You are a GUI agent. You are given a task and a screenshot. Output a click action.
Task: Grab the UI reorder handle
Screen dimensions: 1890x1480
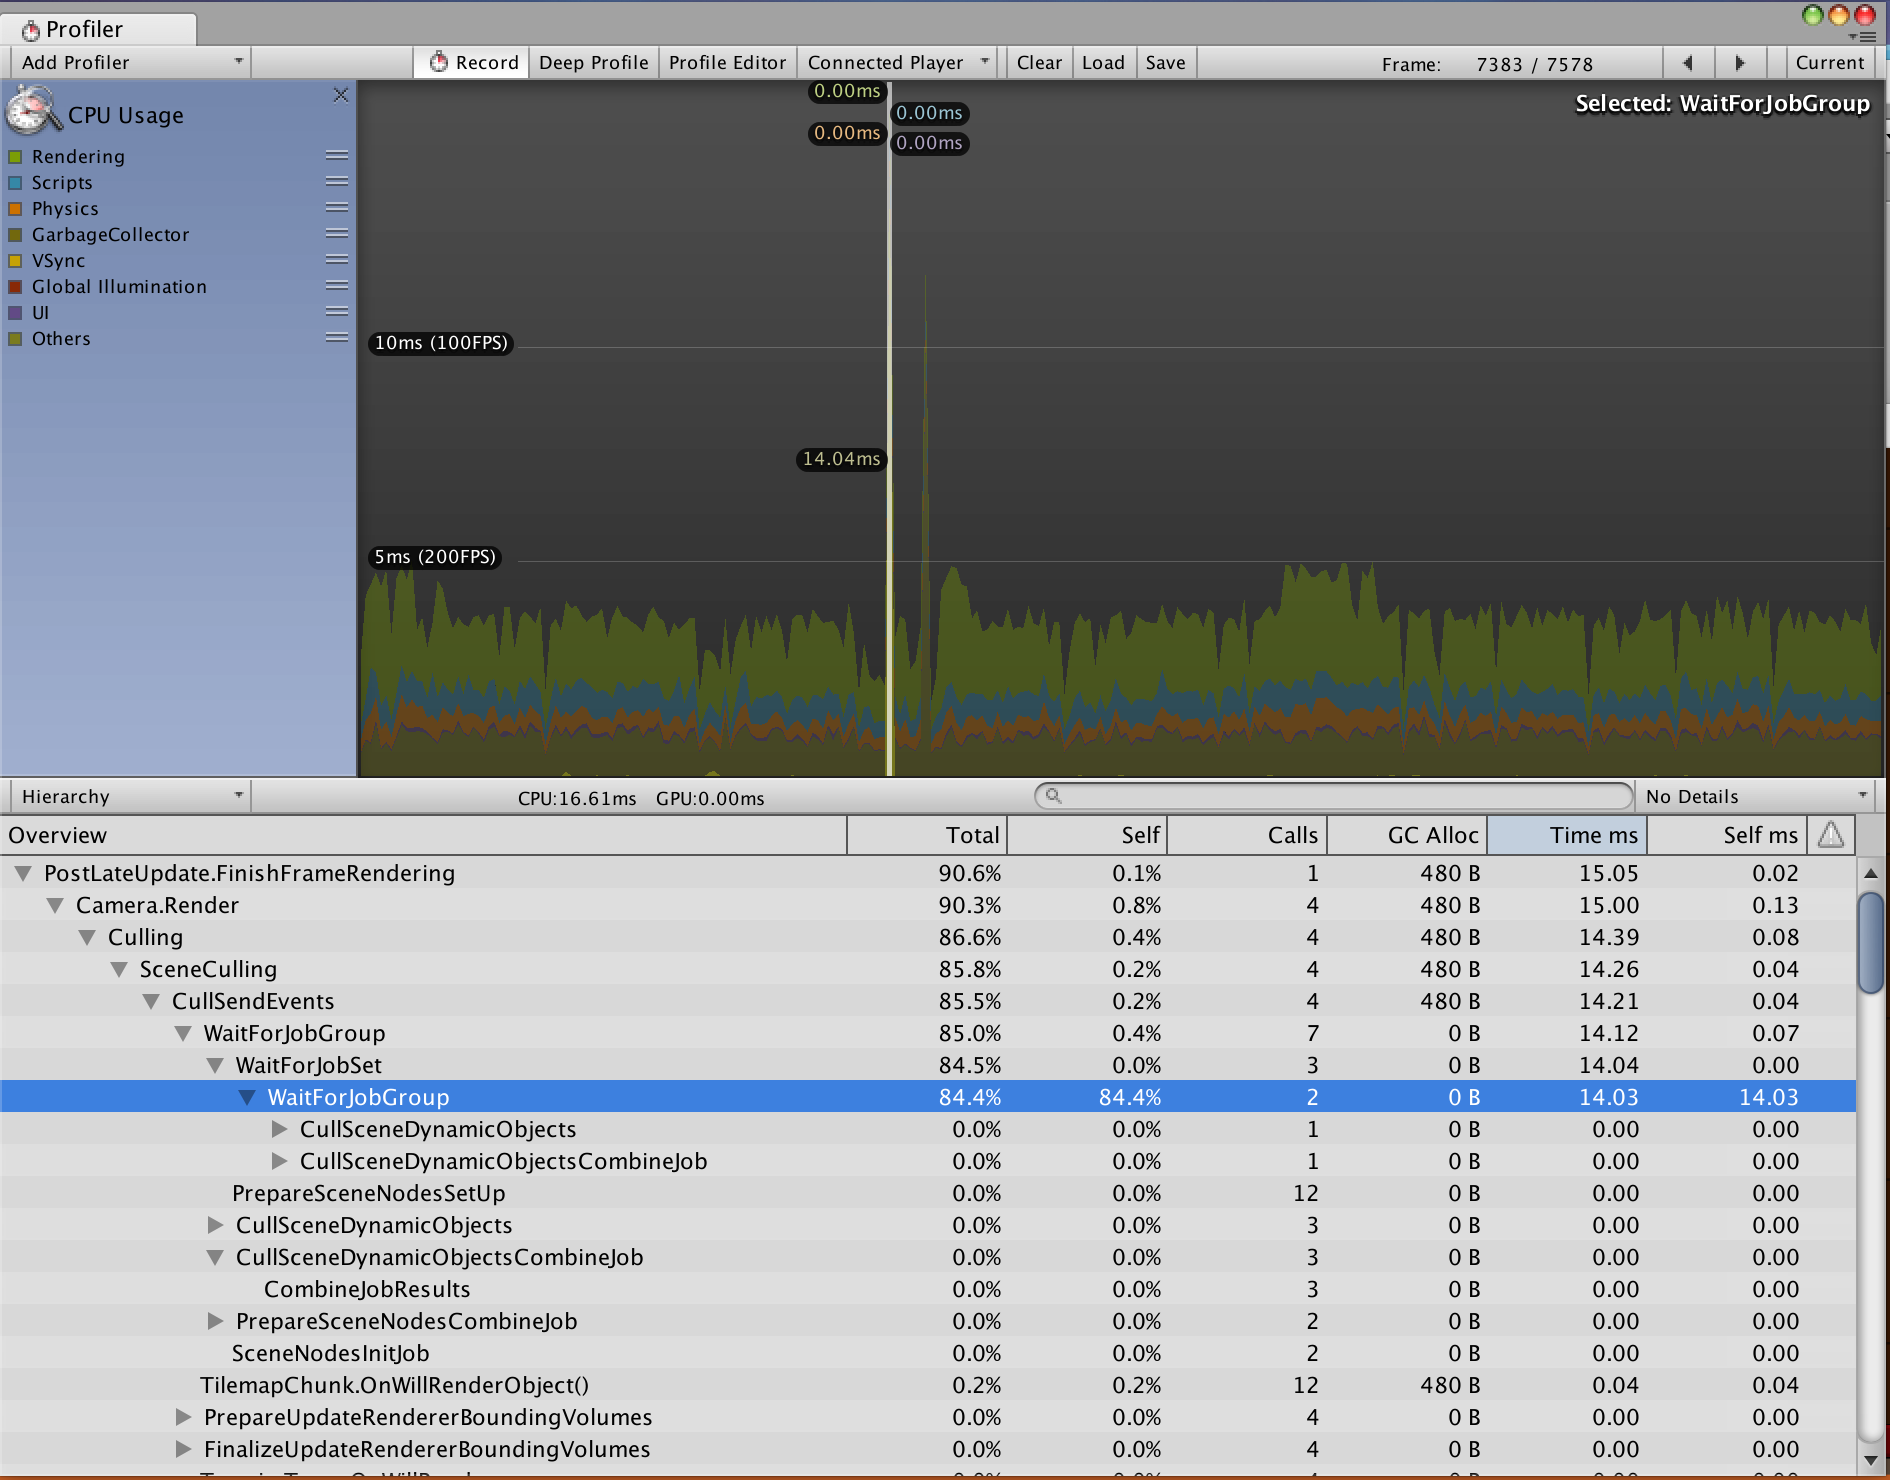pos(337,312)
